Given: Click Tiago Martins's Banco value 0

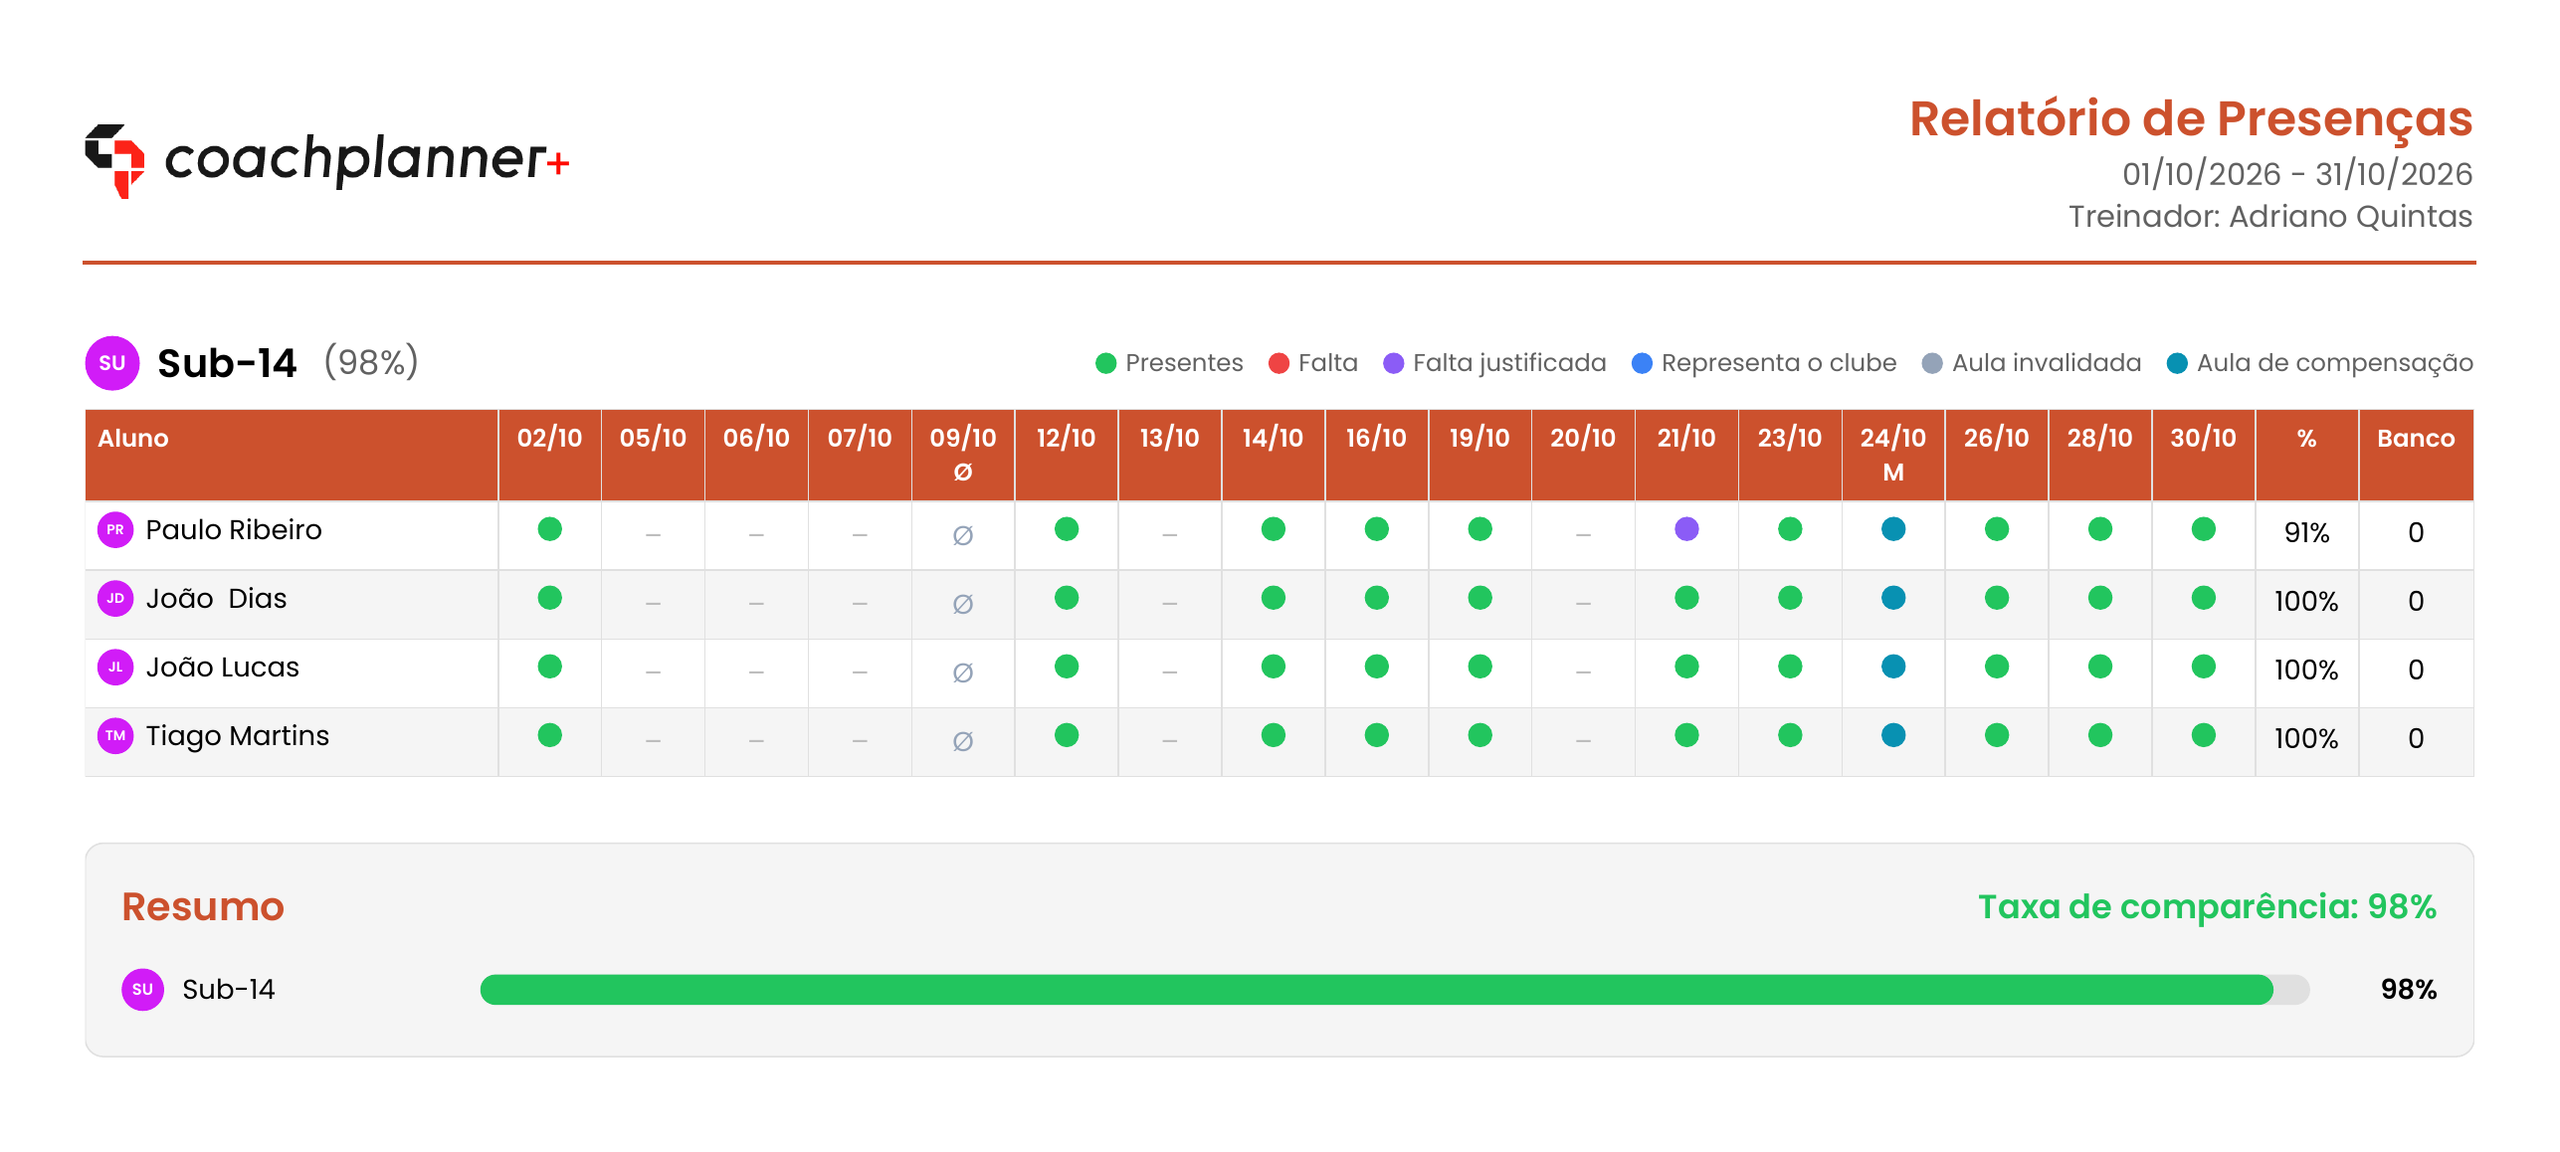Looking at the screenshot, I should pyautogui.click(x=2415, y=738).
